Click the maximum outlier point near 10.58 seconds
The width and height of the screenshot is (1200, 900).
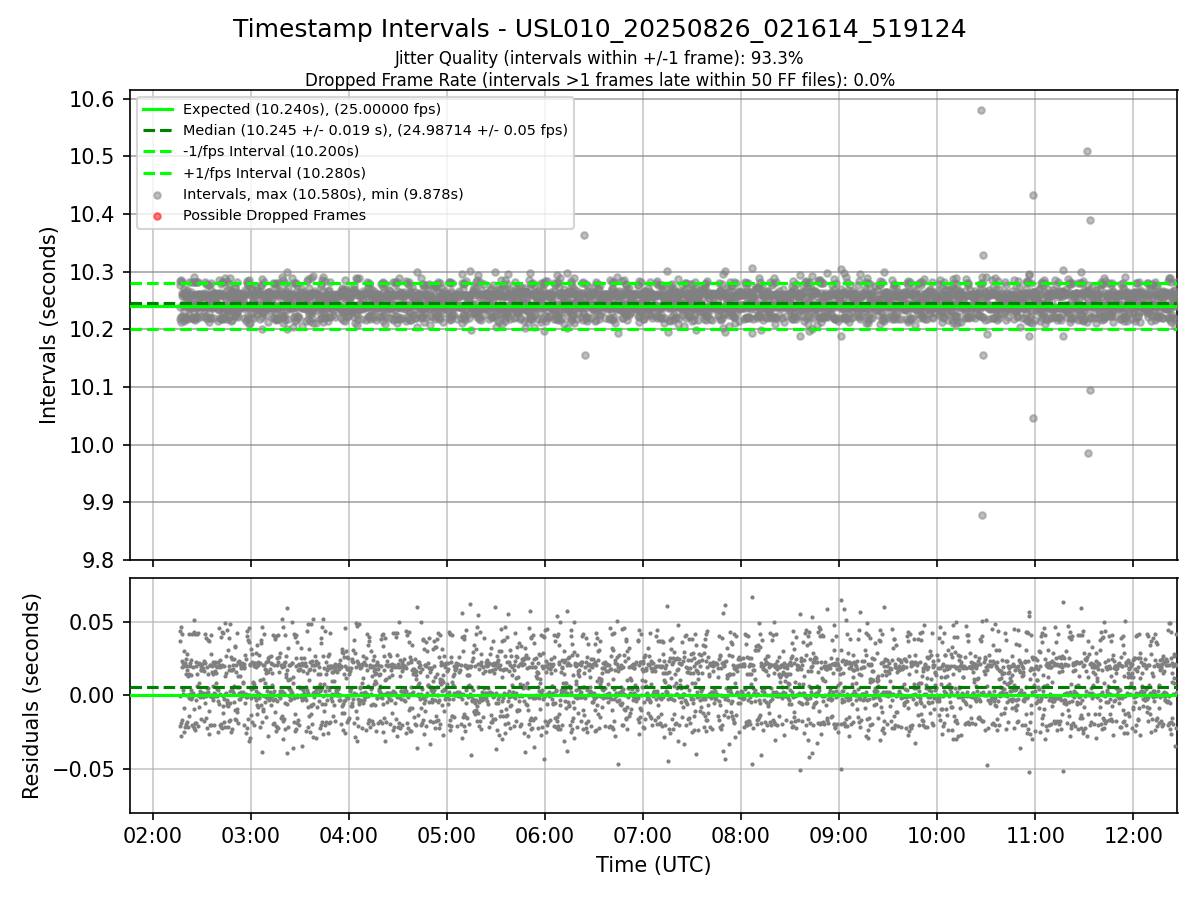(981, 110)
